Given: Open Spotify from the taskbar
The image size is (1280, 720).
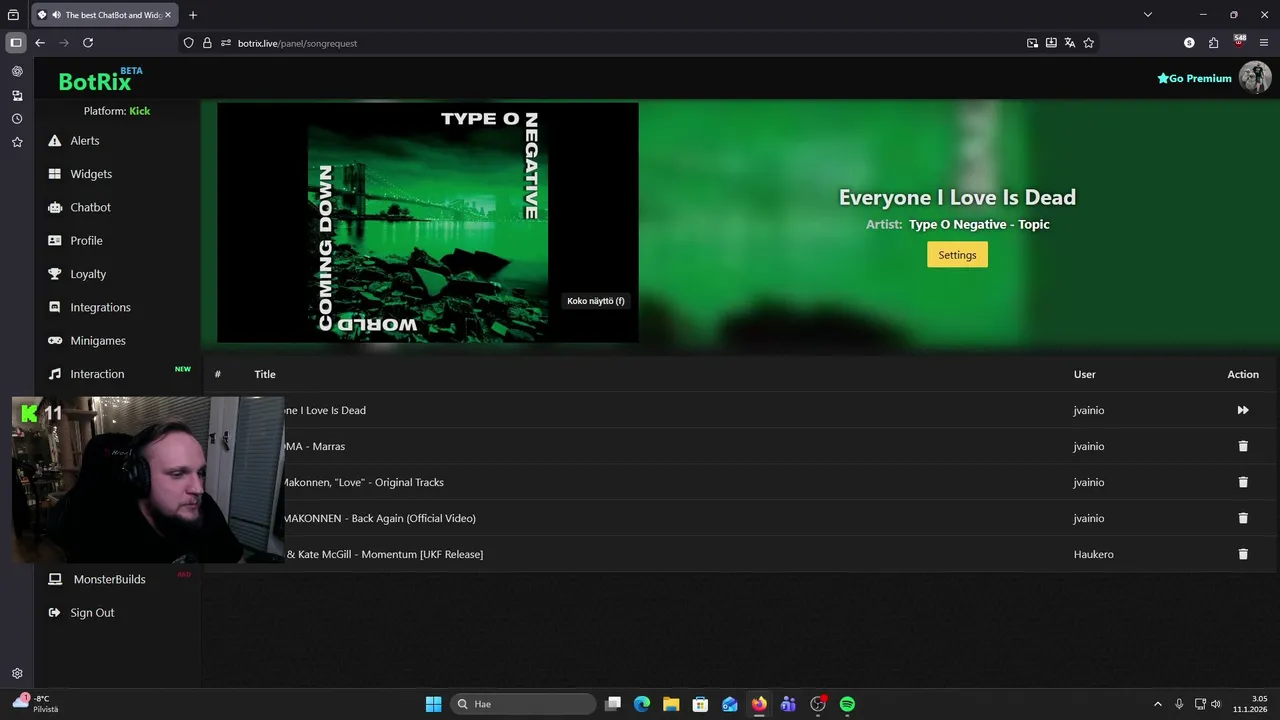Looking at the screenshot, I should tap(847, 704).
